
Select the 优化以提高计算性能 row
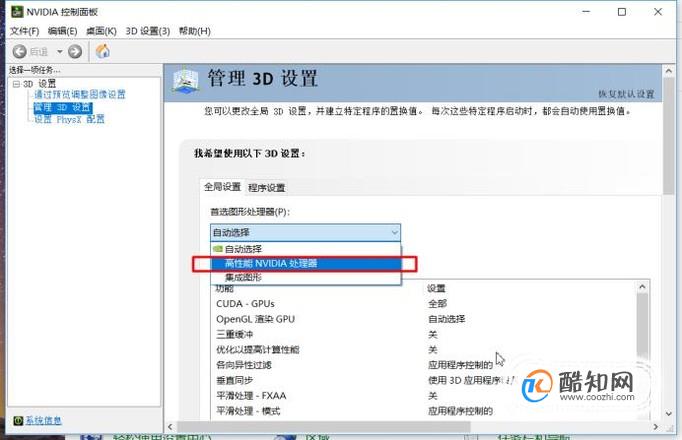[425, 350]
